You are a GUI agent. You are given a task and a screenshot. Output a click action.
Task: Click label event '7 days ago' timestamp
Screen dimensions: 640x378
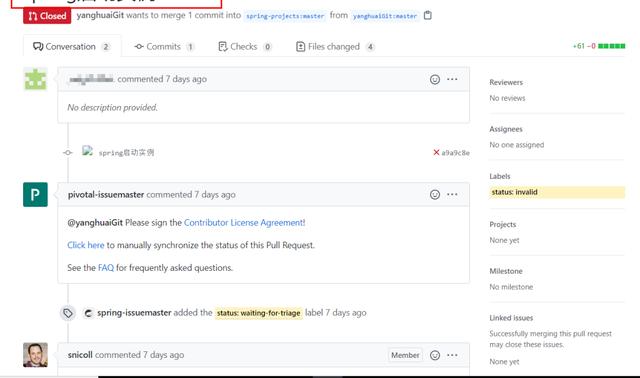tap(346, 313)
